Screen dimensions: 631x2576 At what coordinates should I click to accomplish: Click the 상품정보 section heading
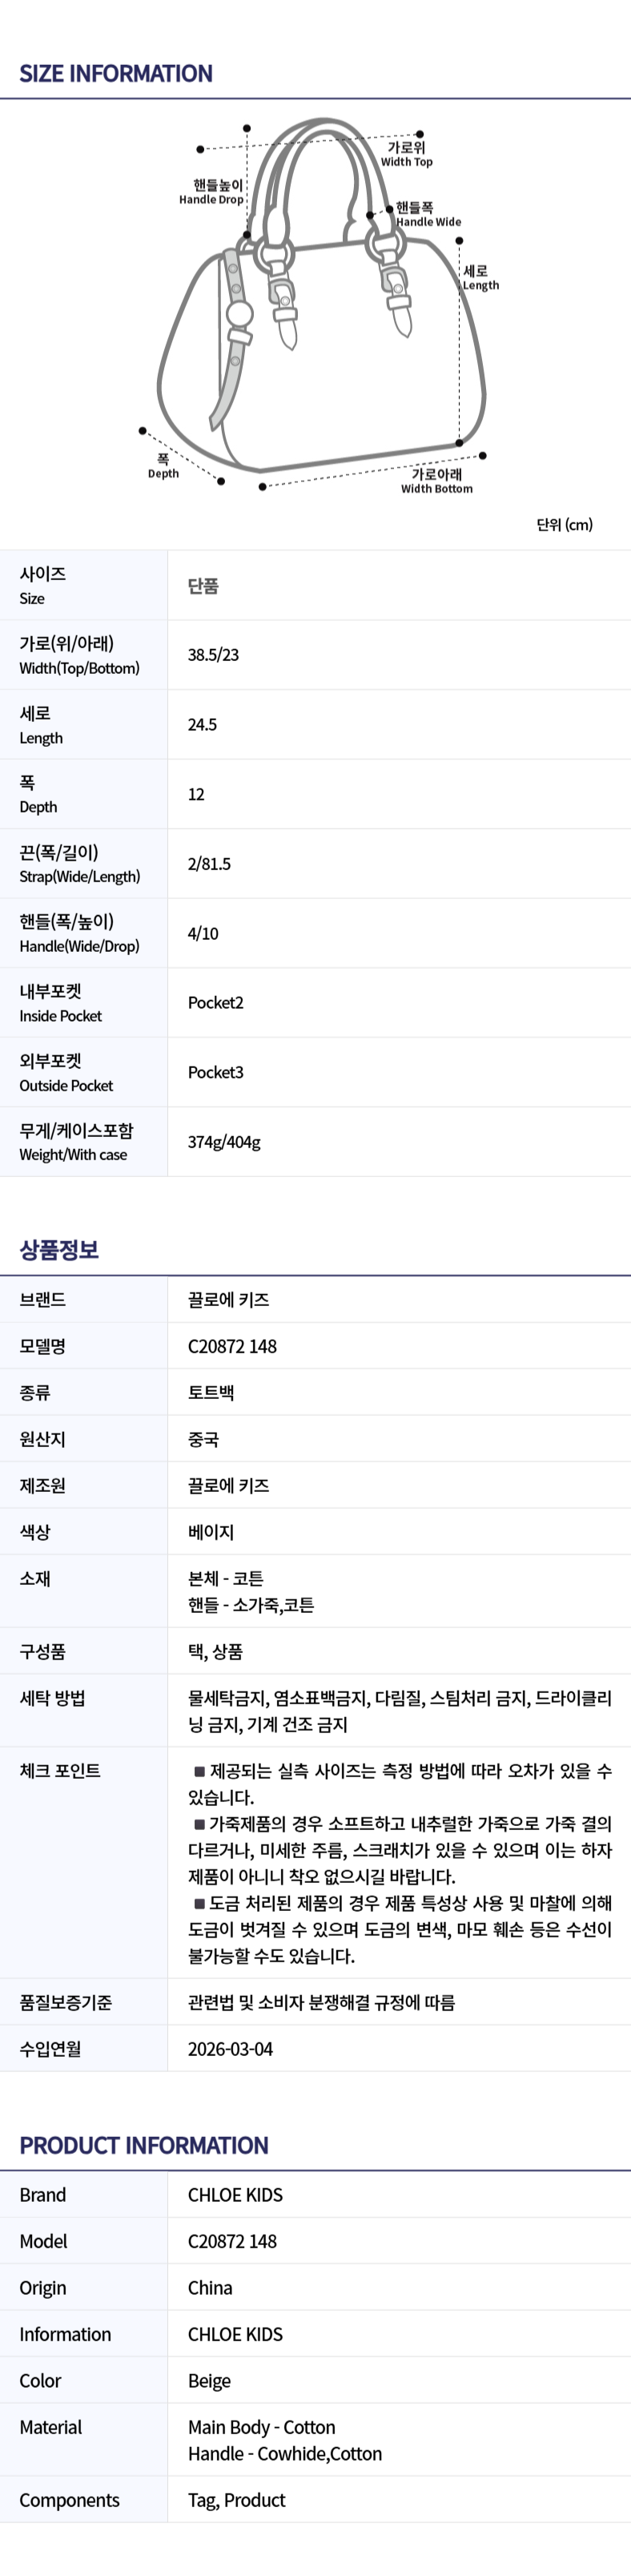(x=59, y=1249)
